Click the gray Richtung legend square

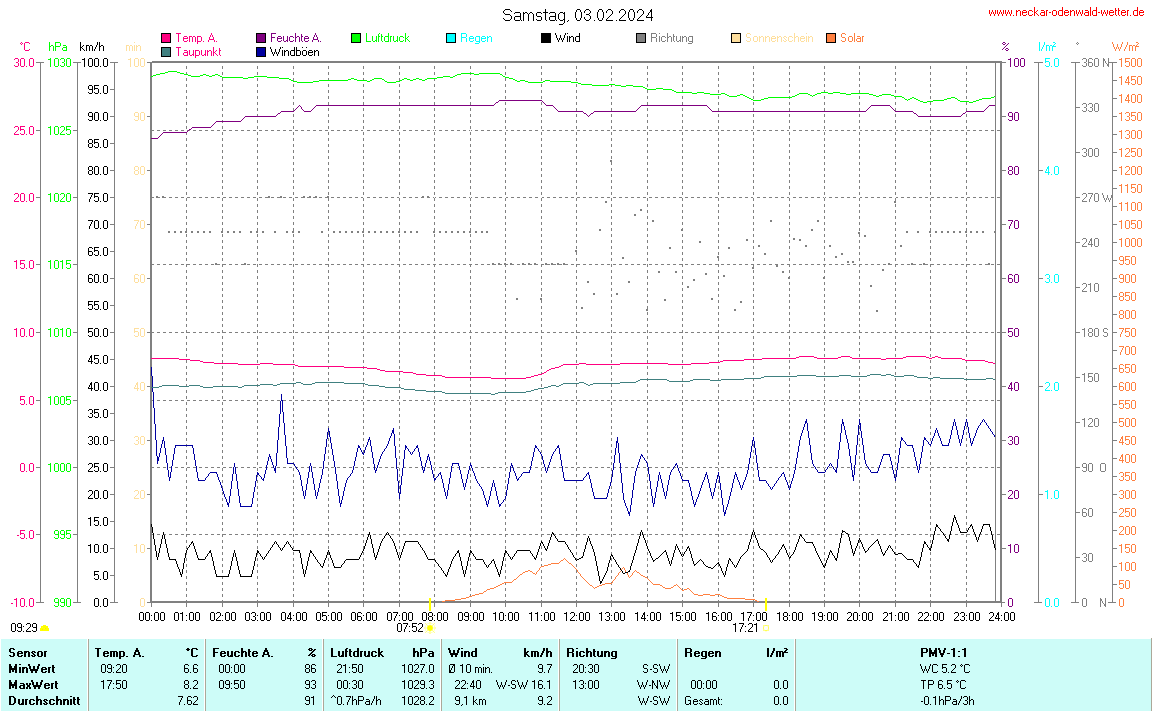pyautogui.click(x=640, y=38)
